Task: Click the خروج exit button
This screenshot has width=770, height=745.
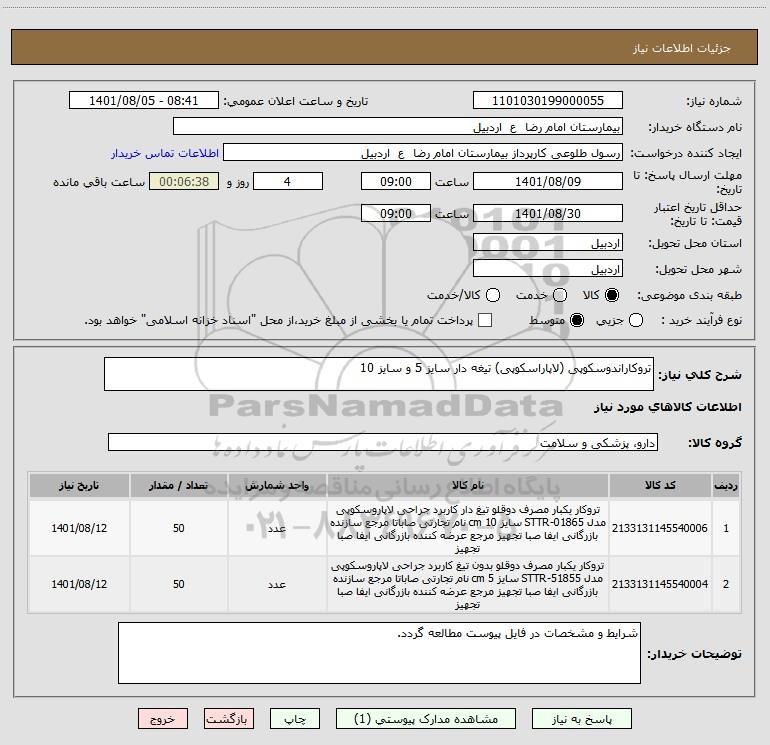Action: click(x=163, y=719)
